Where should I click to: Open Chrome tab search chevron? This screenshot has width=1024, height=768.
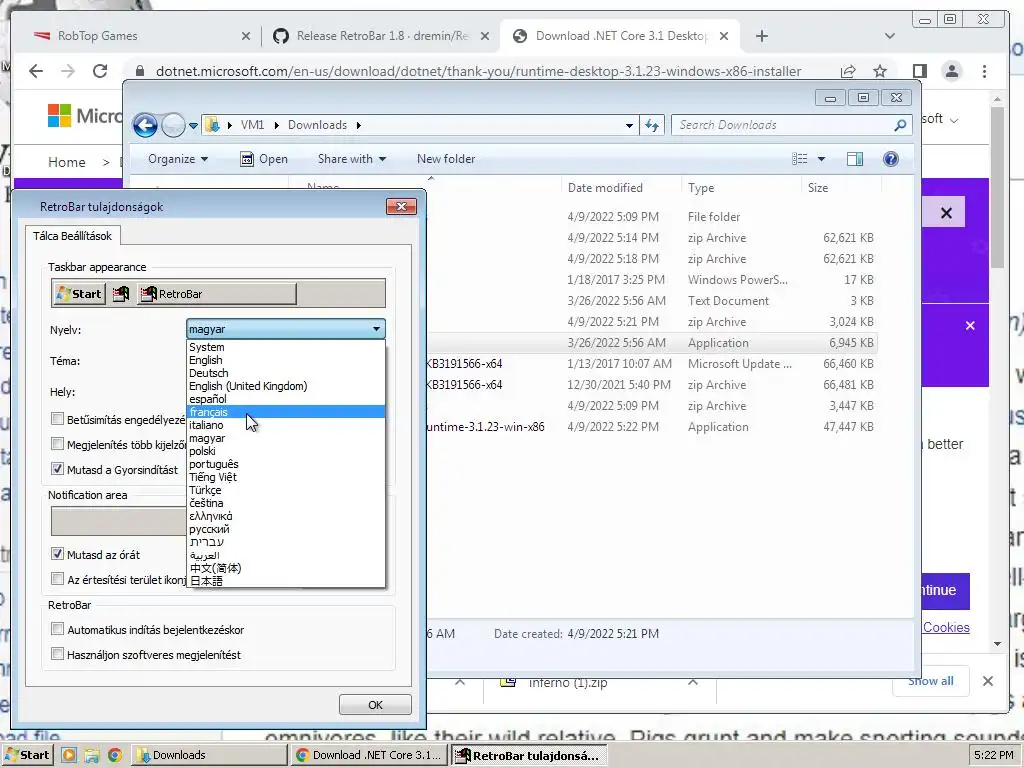[x=889, y=36]
